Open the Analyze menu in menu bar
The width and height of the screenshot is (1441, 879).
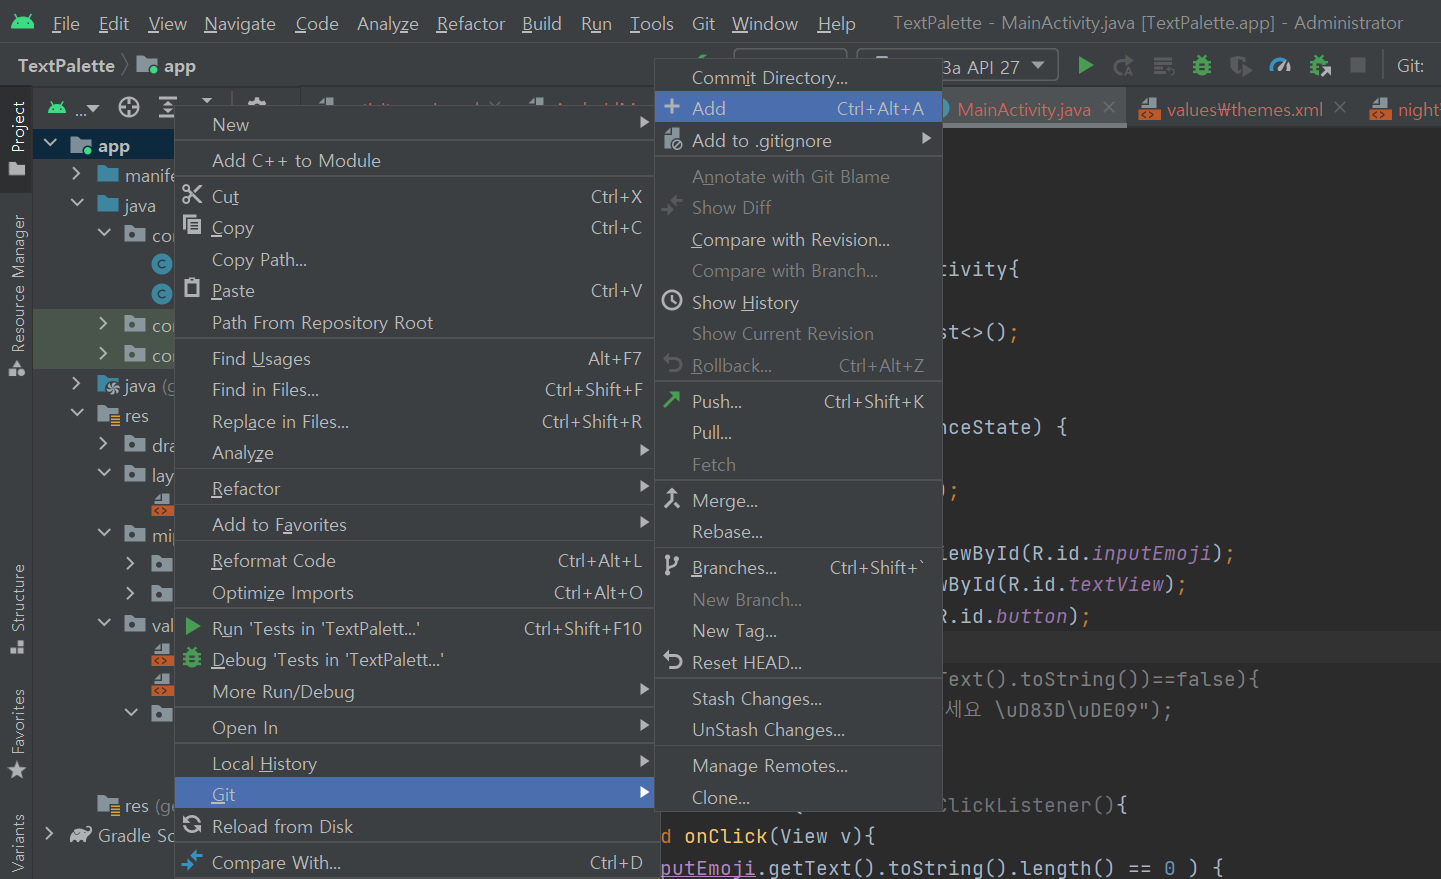tap(388, 23)
